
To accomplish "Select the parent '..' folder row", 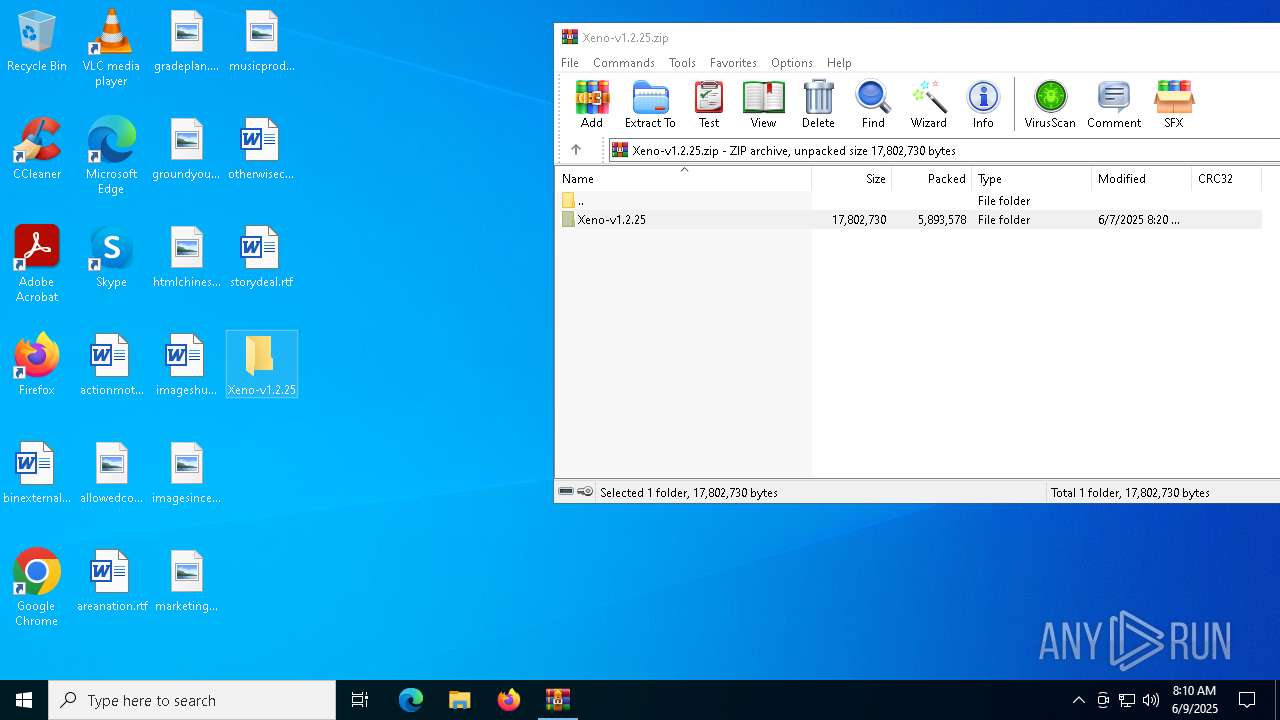I will pyautogui.click(x=908, y=201).
